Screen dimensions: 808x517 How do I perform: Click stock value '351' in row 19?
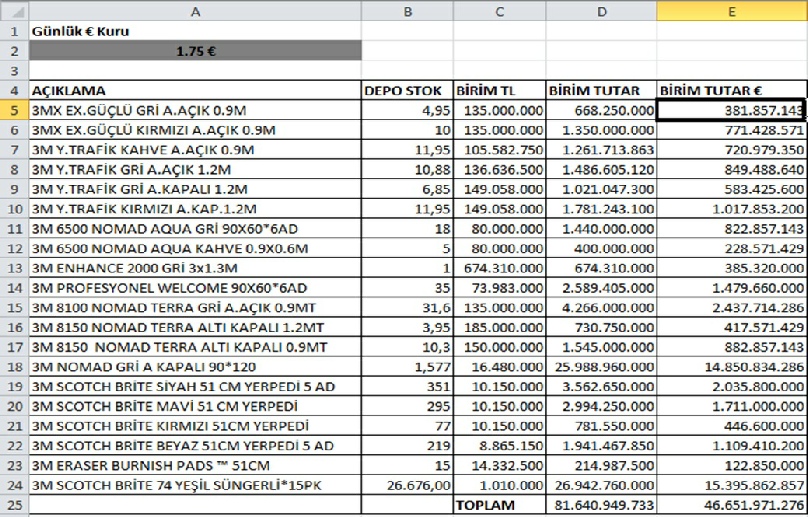click(407, 387)
